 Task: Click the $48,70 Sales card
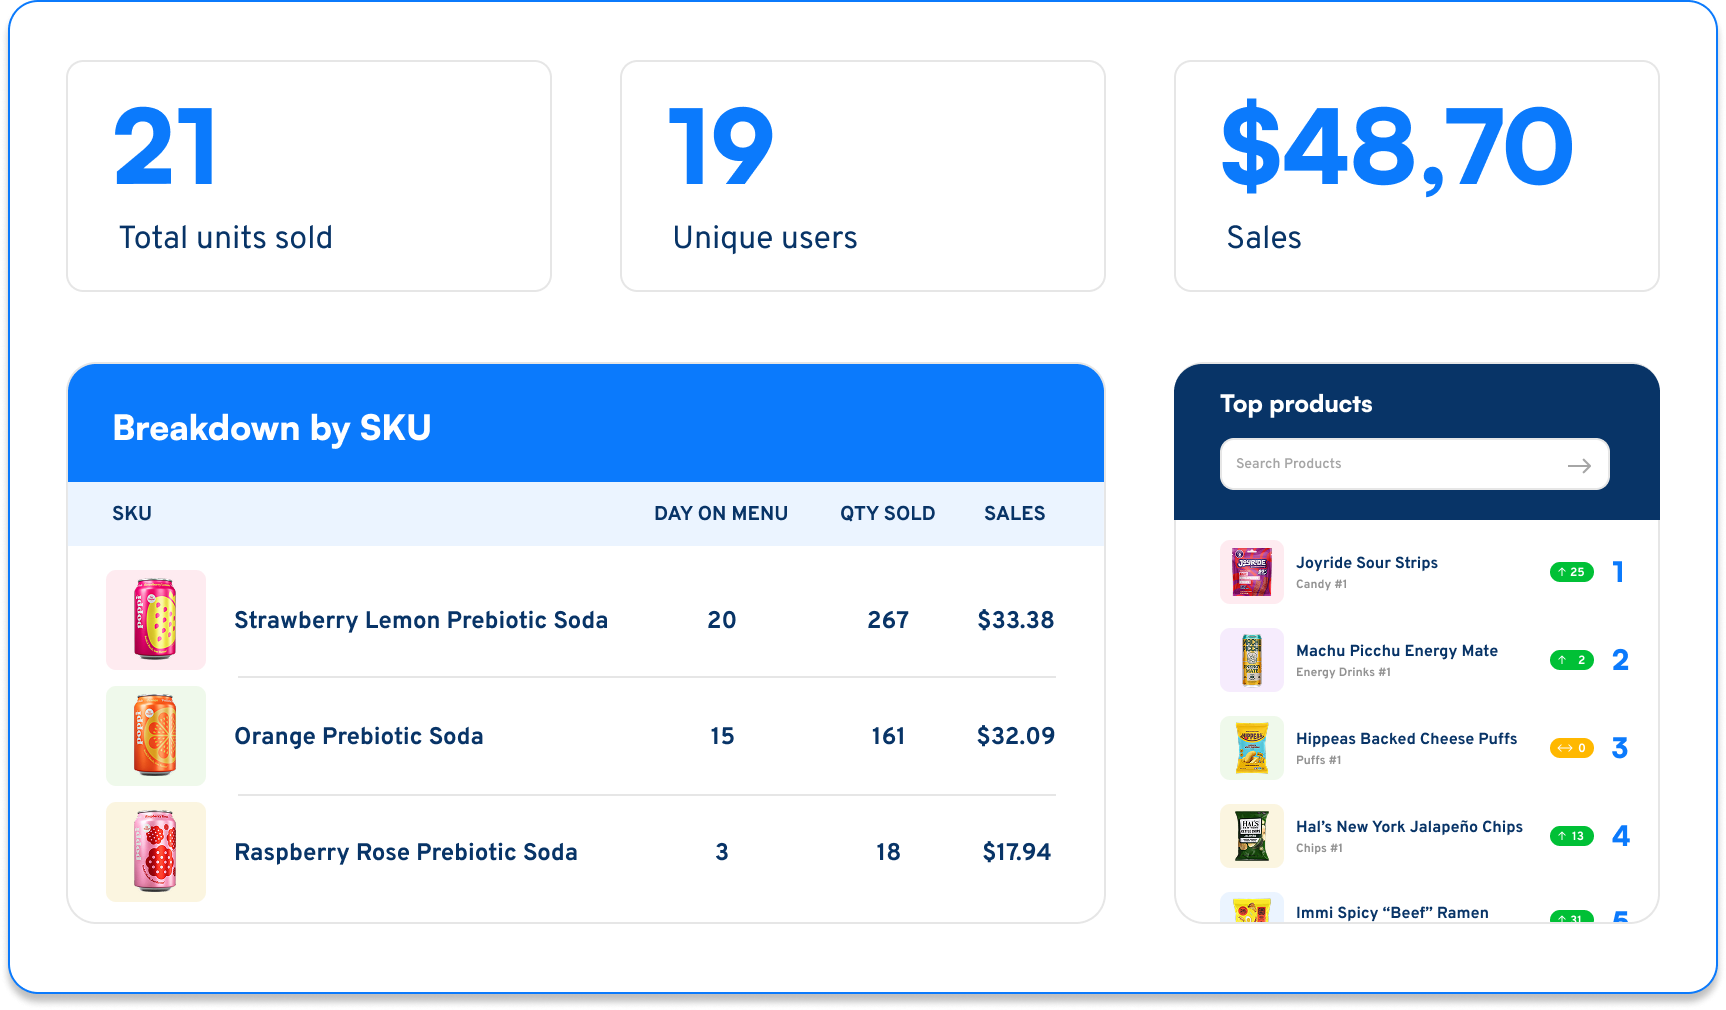pyautogui.click(x=1417, y=176)
